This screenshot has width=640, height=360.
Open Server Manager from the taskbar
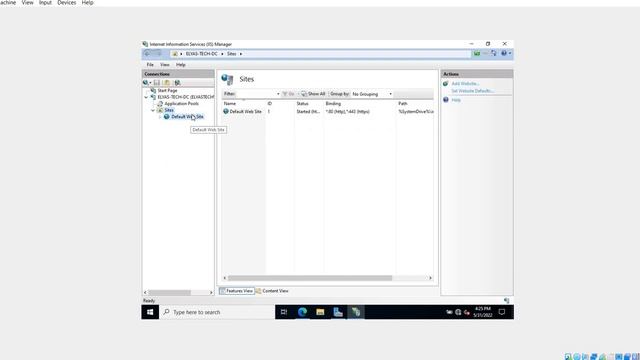[338, 312]
